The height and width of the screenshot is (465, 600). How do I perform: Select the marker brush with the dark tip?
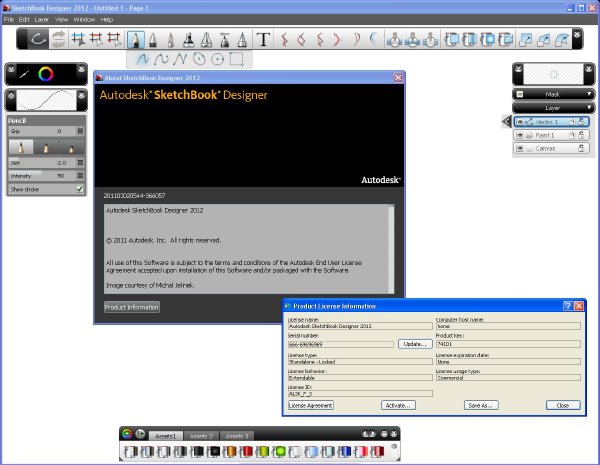(x=188, y=39)
